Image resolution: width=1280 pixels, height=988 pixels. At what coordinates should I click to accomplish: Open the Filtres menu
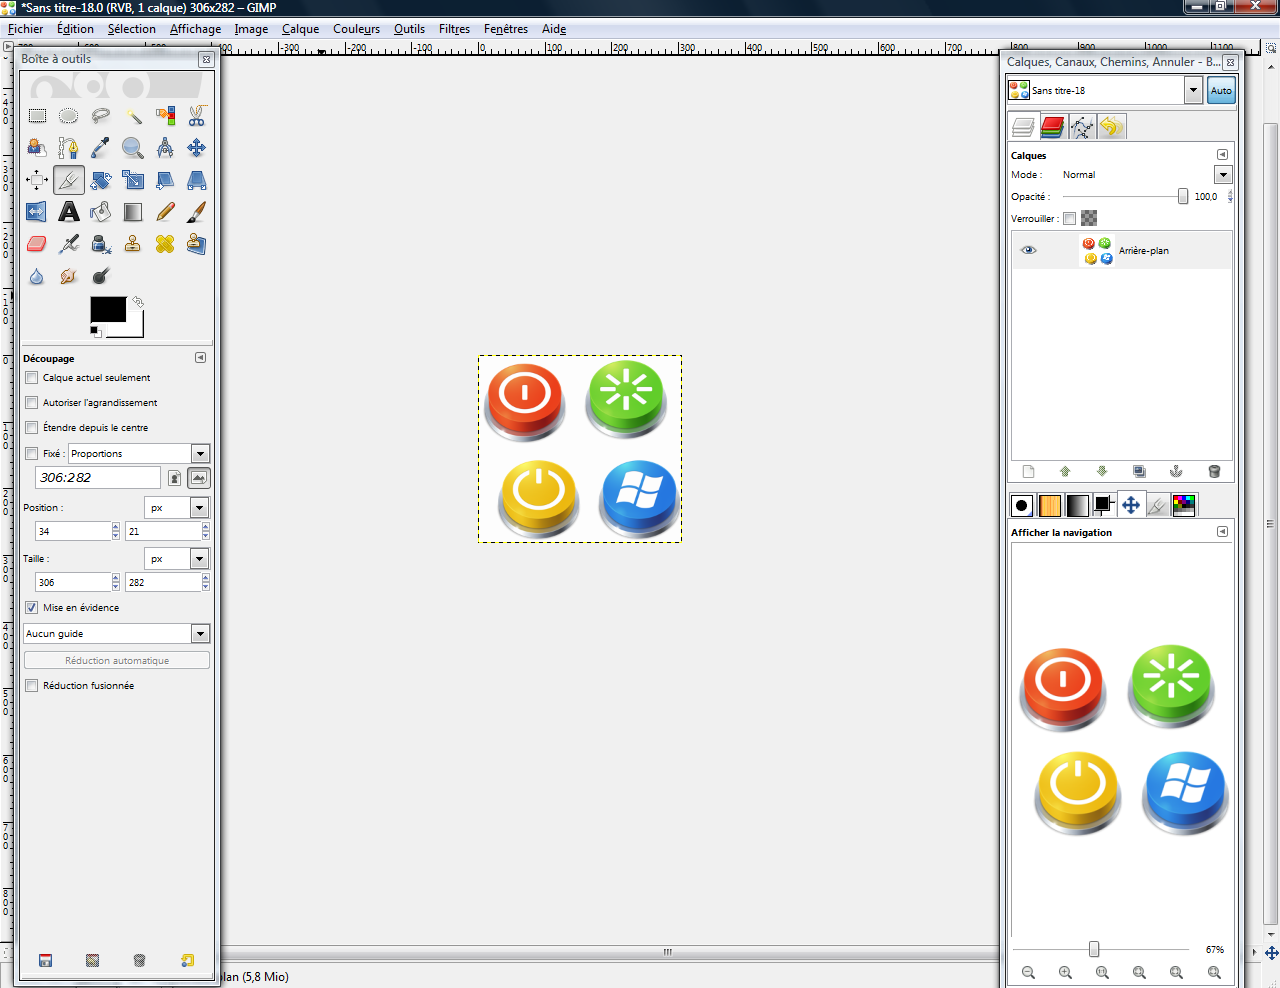point(454,29)
